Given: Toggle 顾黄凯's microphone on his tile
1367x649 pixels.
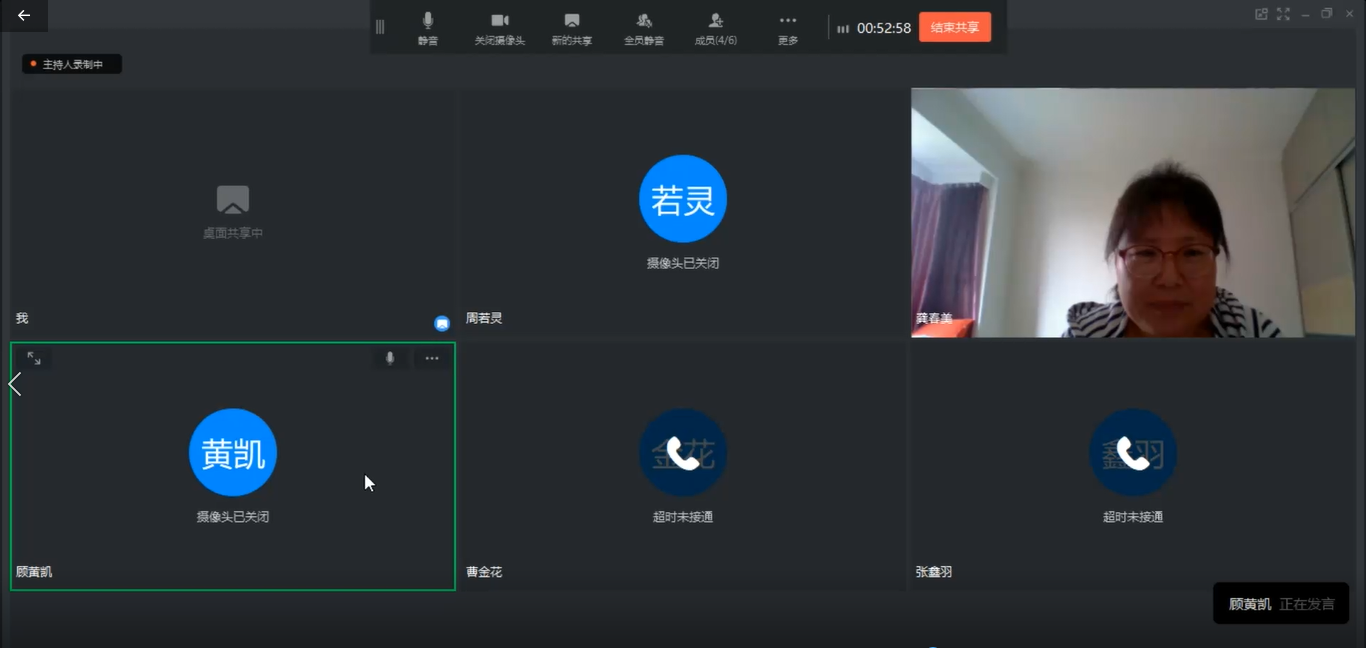Looking at the screenshot, I should 390,358.
